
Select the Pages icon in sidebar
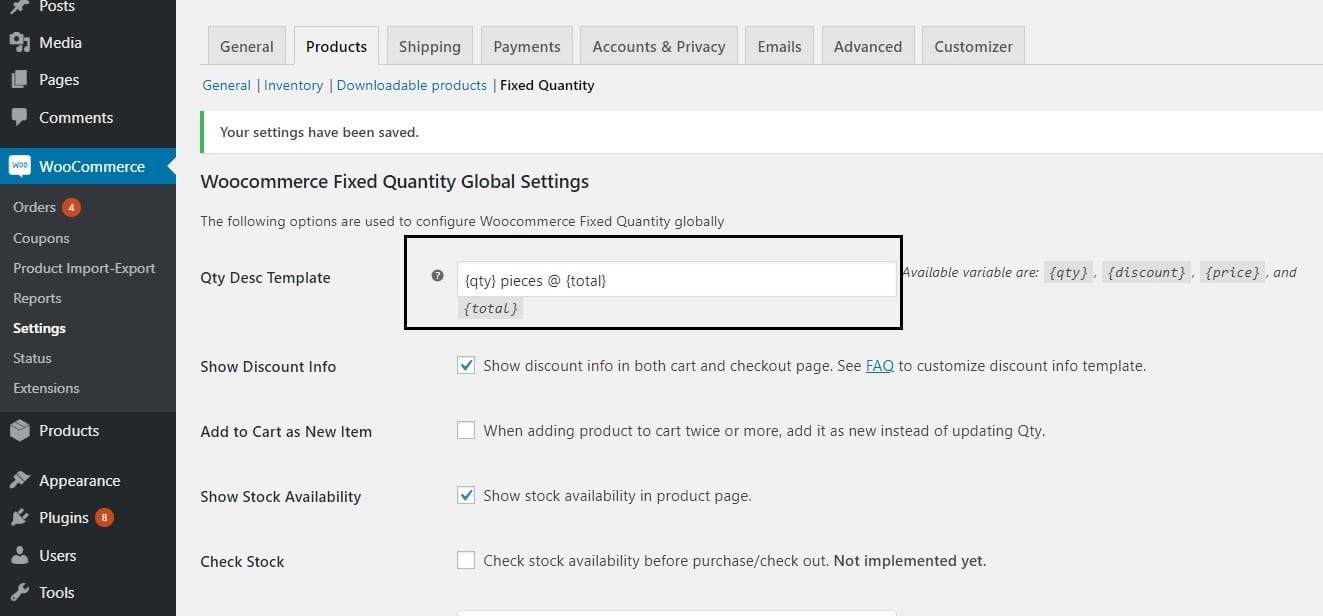point(22,79)
